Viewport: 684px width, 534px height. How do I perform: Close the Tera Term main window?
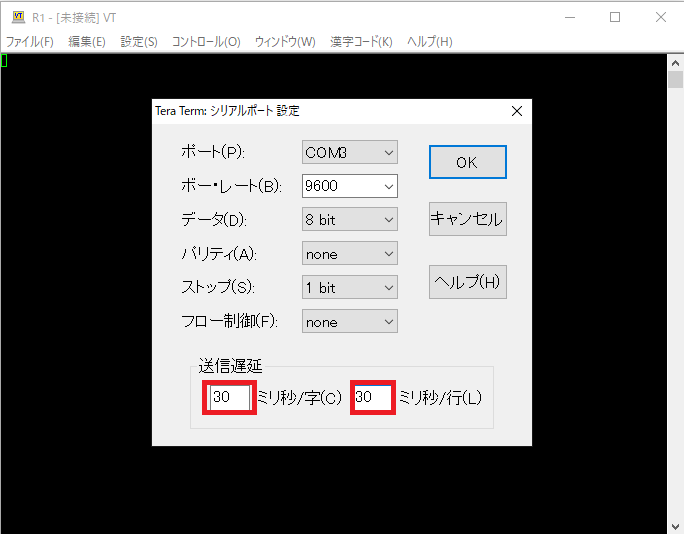click(x=661, y=17)
